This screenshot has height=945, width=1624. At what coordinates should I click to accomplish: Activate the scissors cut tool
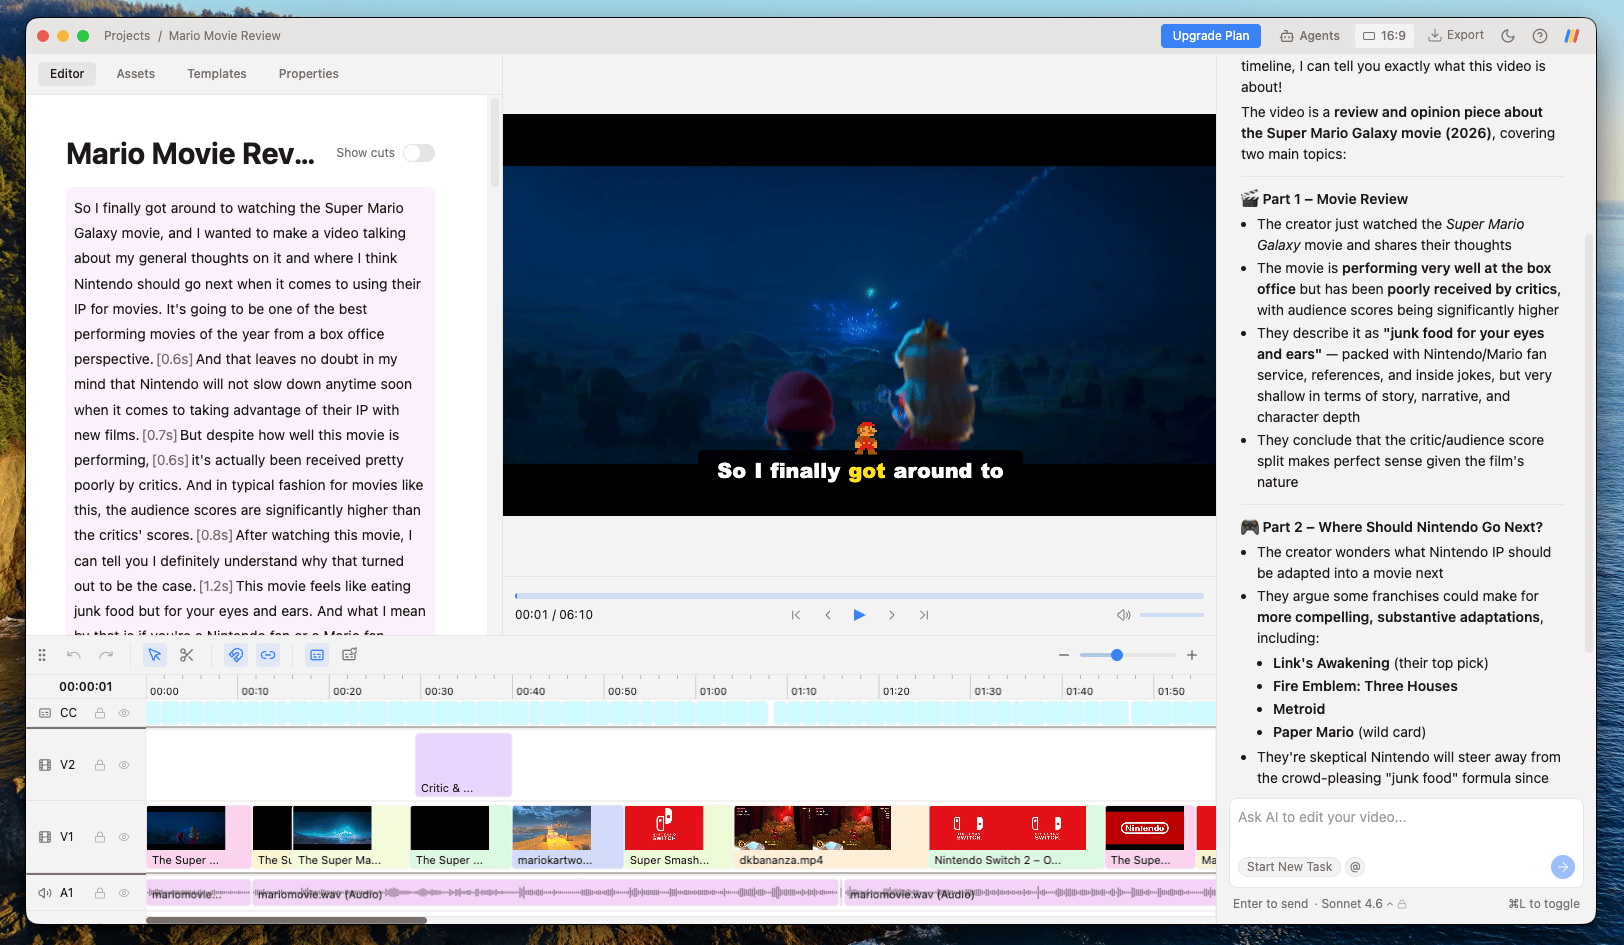(x=187, y=655)
